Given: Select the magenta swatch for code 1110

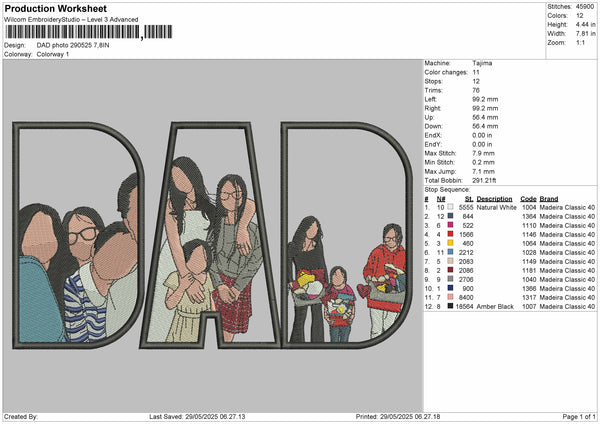Looking at the screenshot, I should click(x=450, y=225).
